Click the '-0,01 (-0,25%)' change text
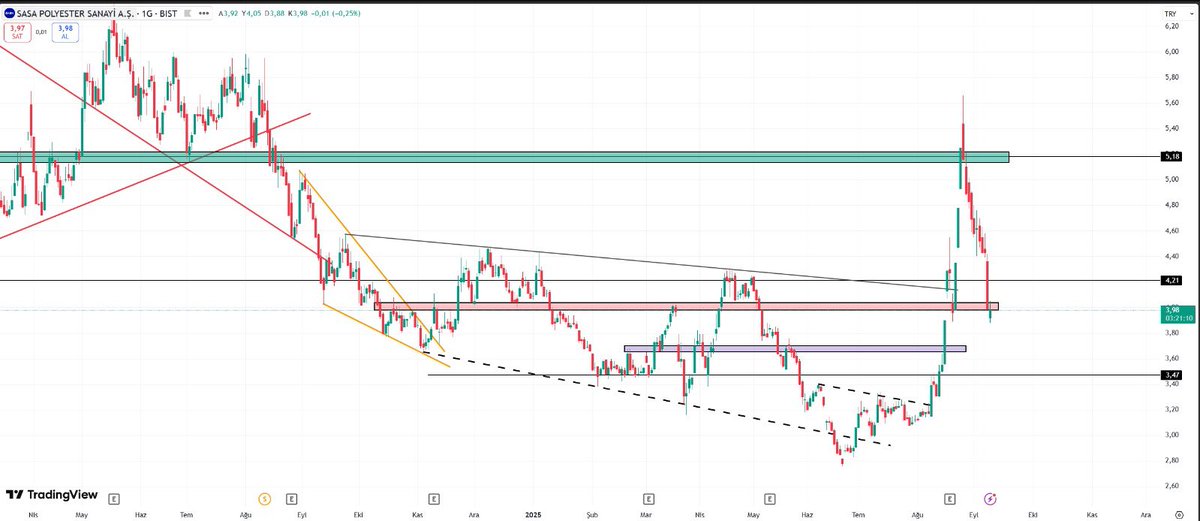The width and height of the screenshot is (1200, 521). pos(334,13)
